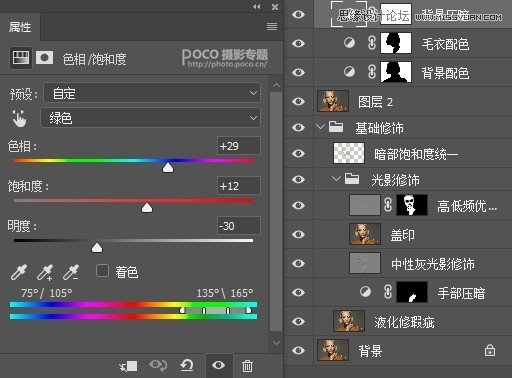
Task: Select the 手部压暗 mask thumbnail
Action: tap(412, 292)
